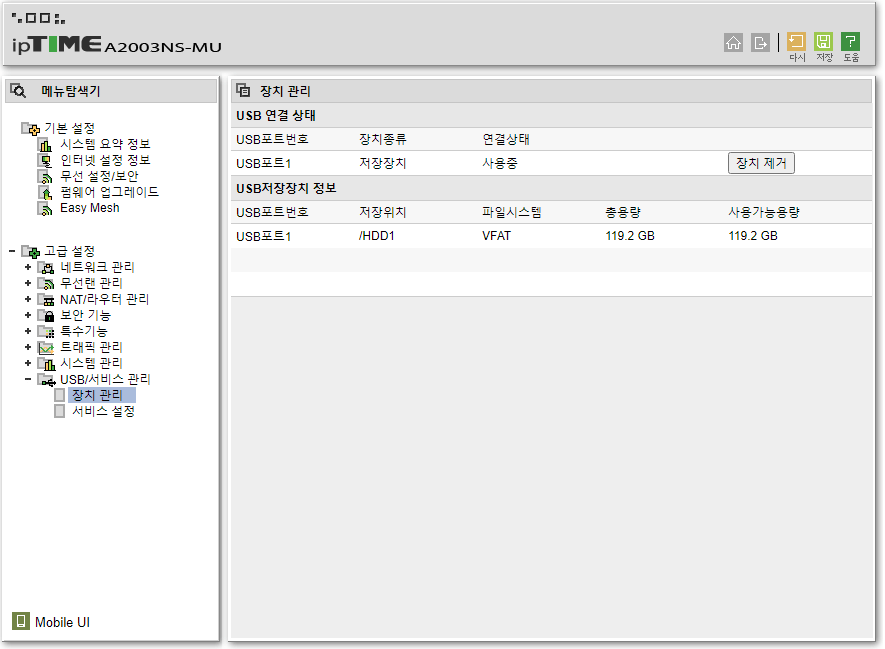Click the 시스템 요약 정보 icon
Screen dimensions: 885x649
coord(45,145)
